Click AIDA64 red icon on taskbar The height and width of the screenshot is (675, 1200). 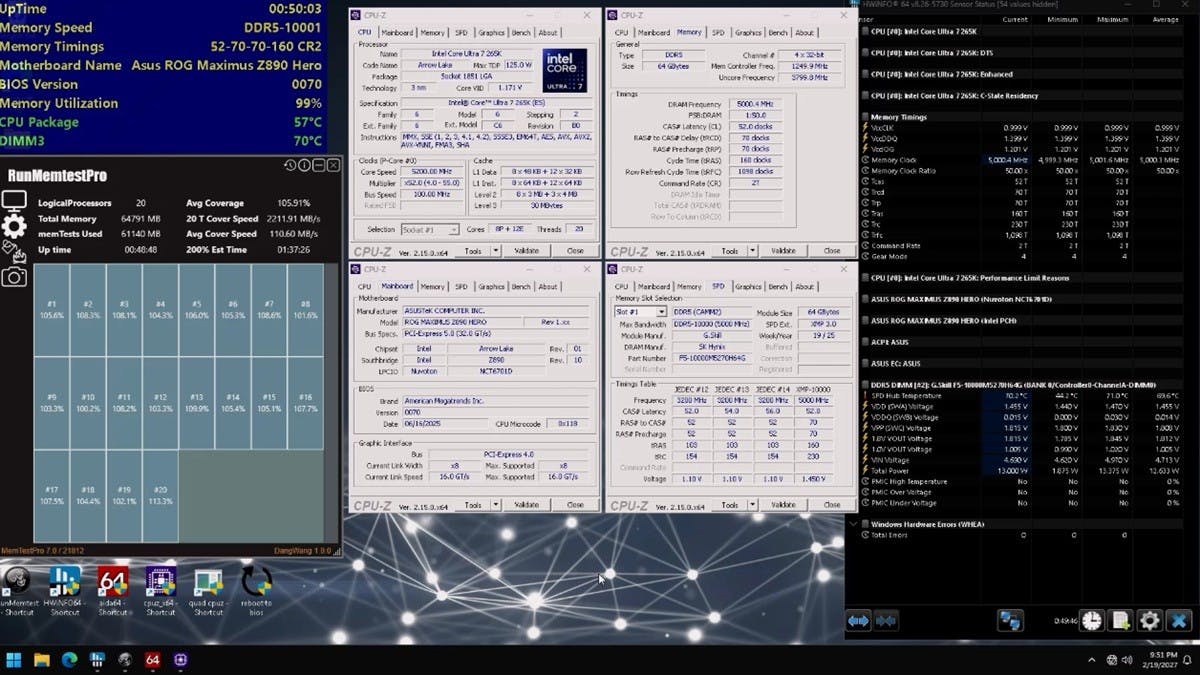(x=153, y=660)
